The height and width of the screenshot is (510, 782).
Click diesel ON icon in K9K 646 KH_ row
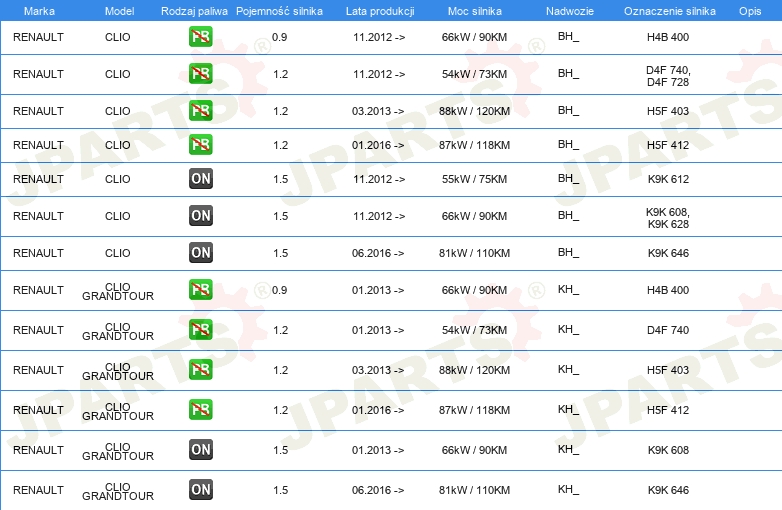(x=201, y=489)
